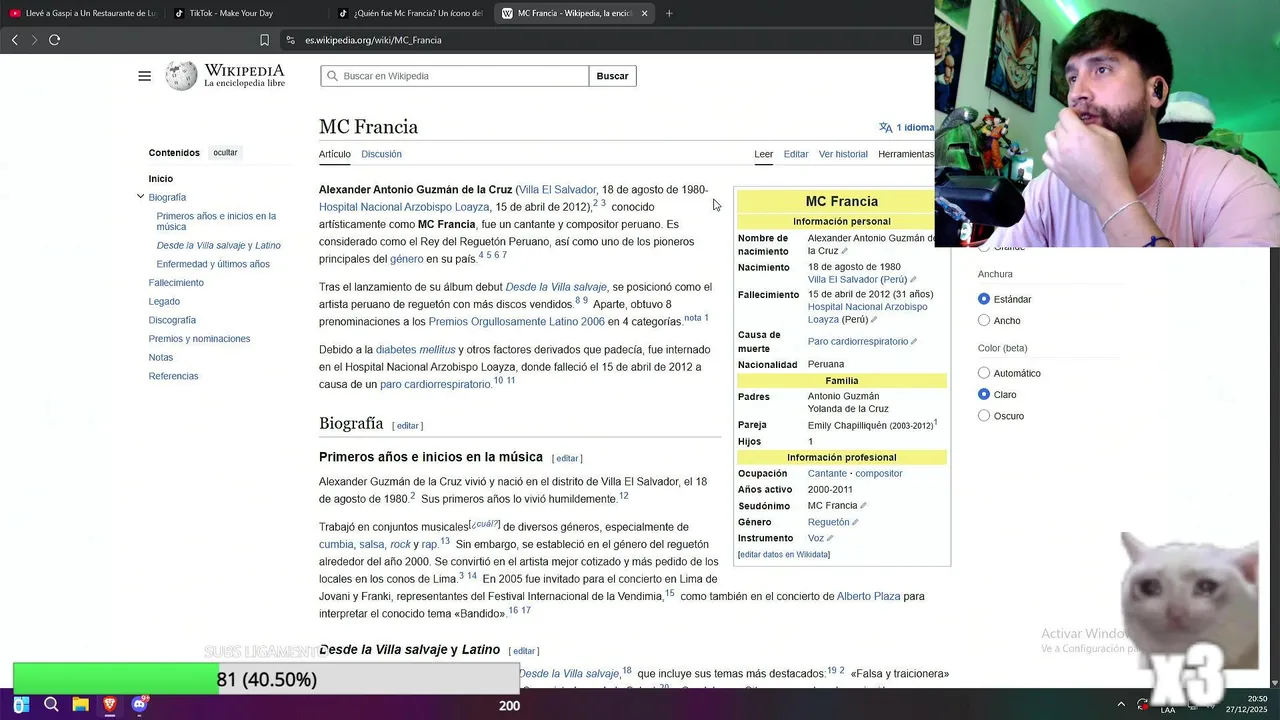Open Premios Orgullosamente Latino 2006 link
The width and height of the screenshot is (1280, 720).
coord(516,322)
